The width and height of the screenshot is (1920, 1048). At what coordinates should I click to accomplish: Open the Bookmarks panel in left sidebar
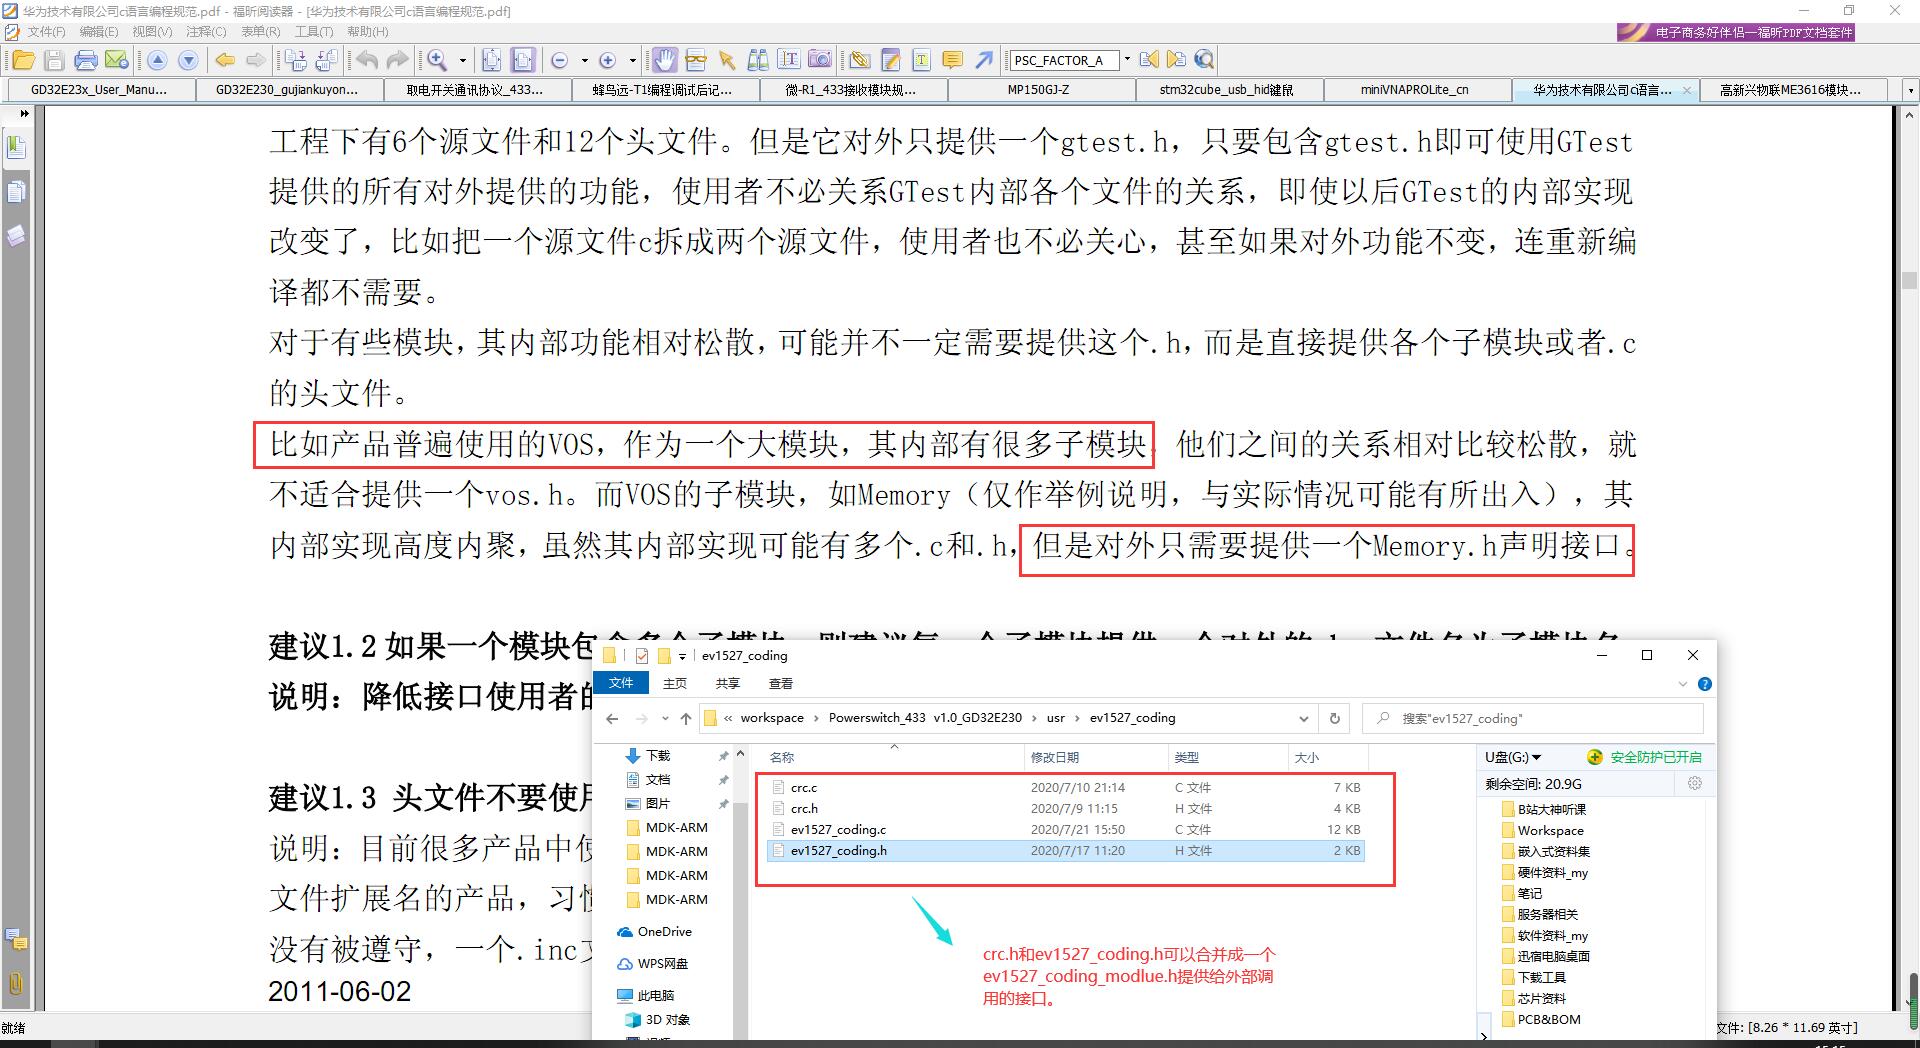click(x=16, y=148)
